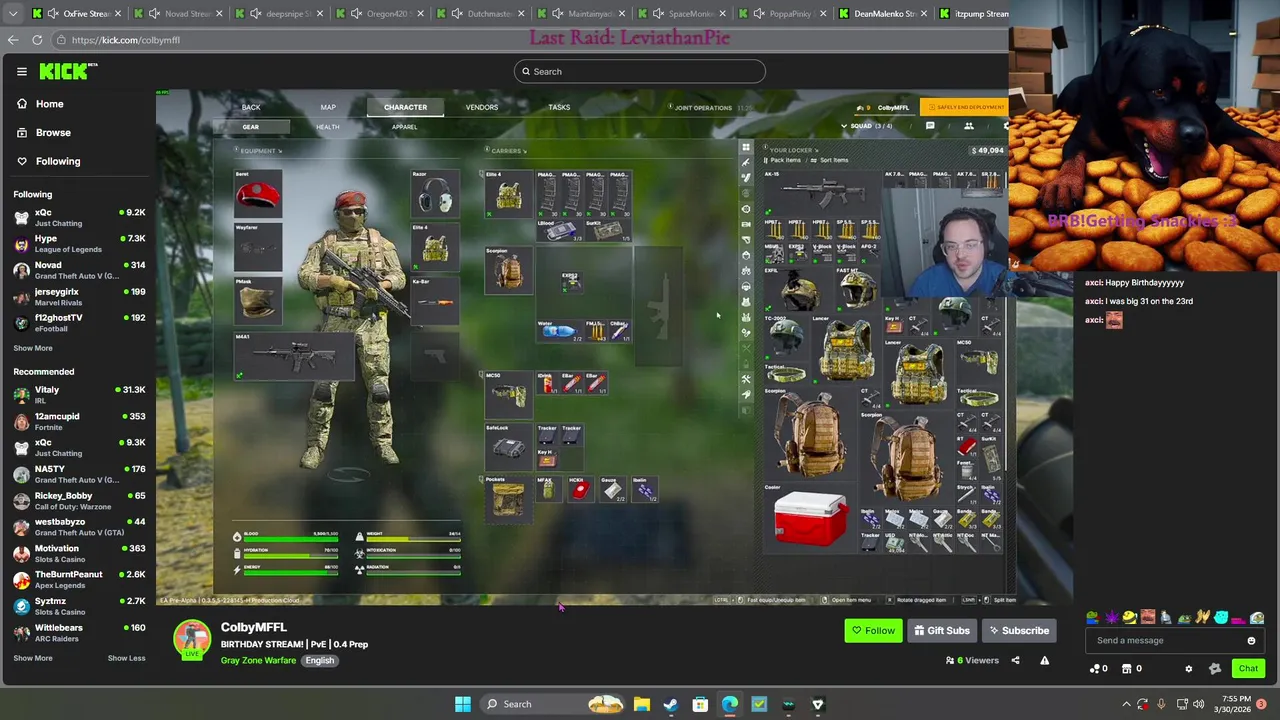
Task: Switch to the itzpump Stream tab
Action: click(x=974, y=14)
